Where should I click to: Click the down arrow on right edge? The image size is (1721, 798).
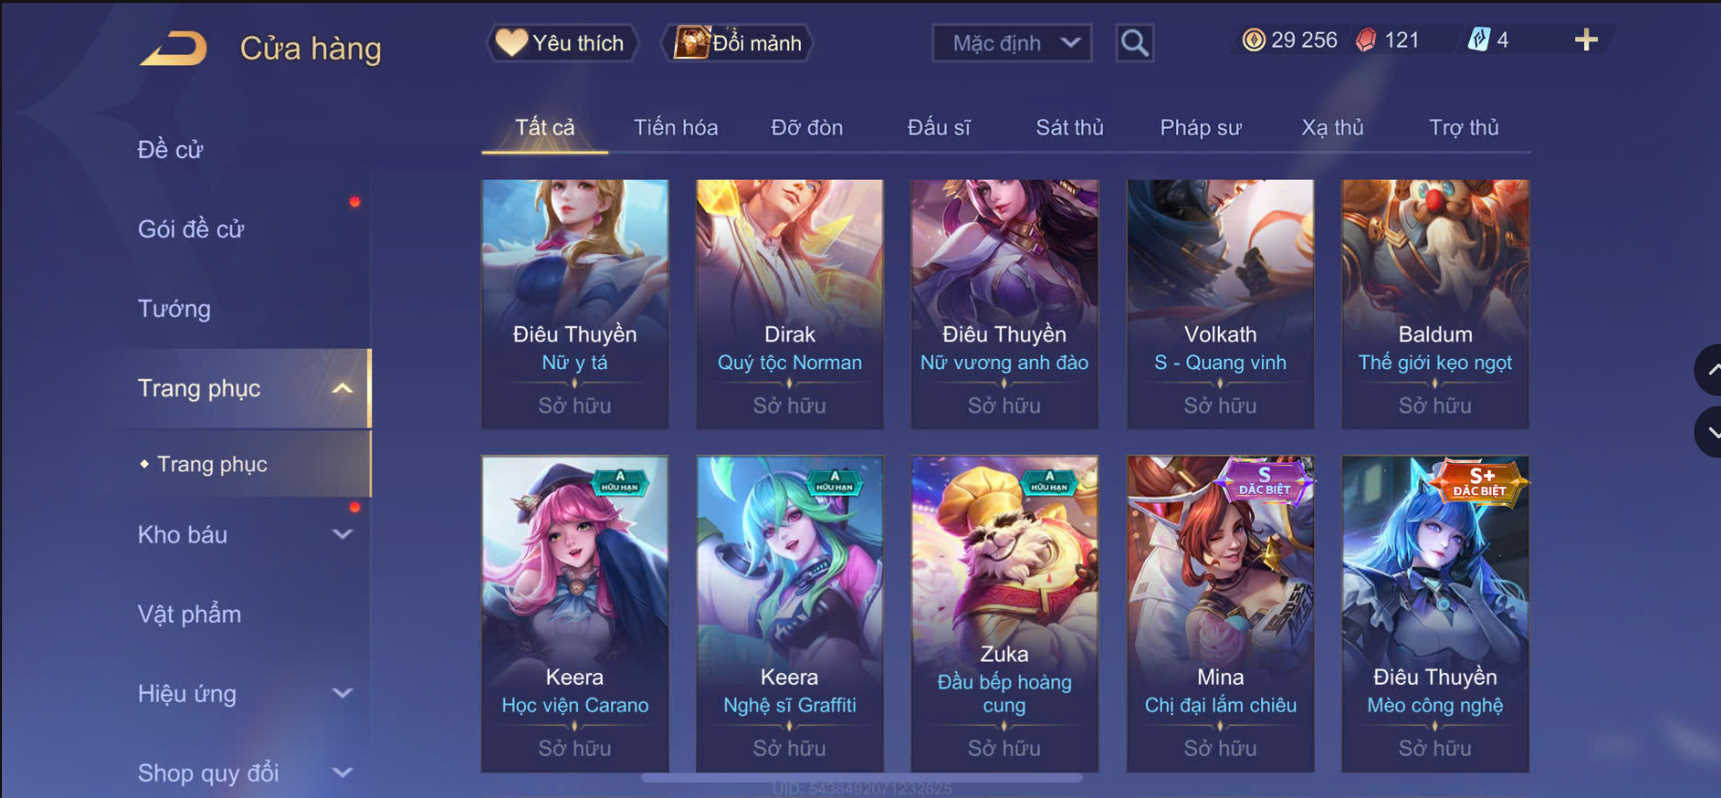[x=1709, y=432]
